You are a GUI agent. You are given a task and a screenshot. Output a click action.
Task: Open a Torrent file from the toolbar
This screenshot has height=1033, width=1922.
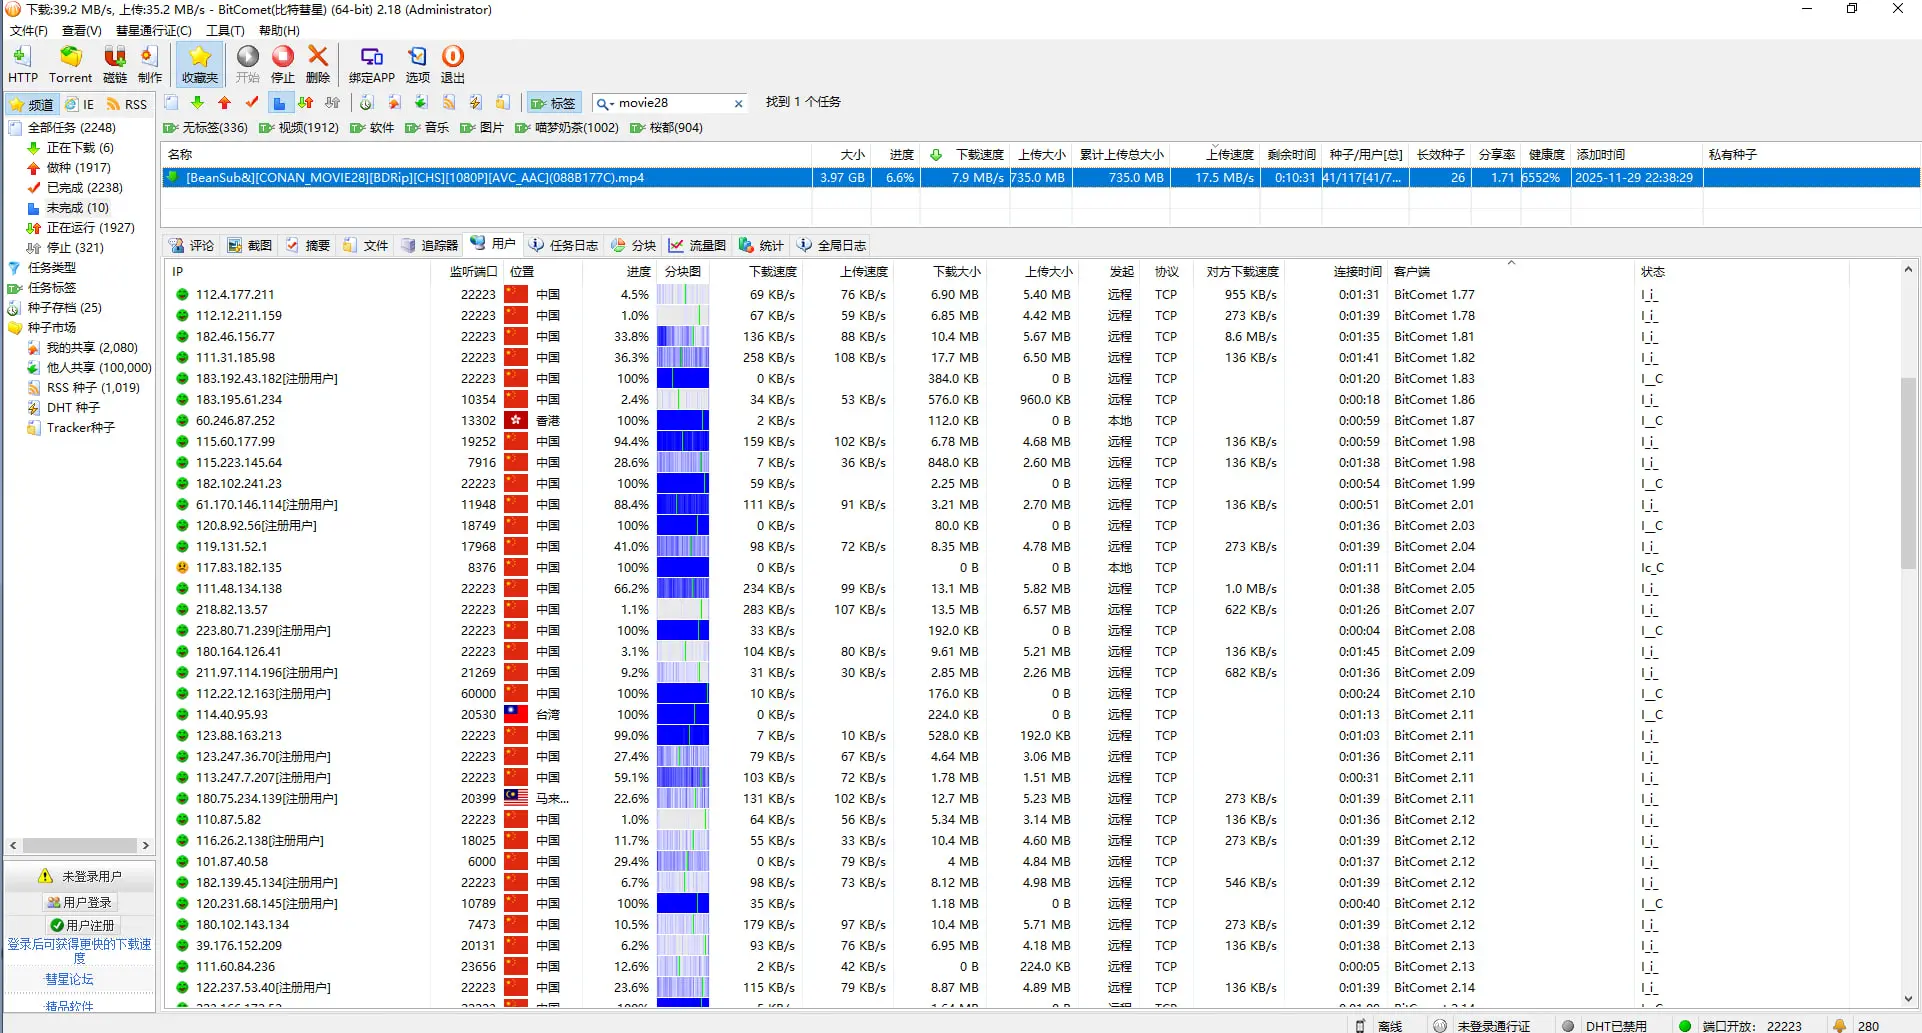click(70, 64)
